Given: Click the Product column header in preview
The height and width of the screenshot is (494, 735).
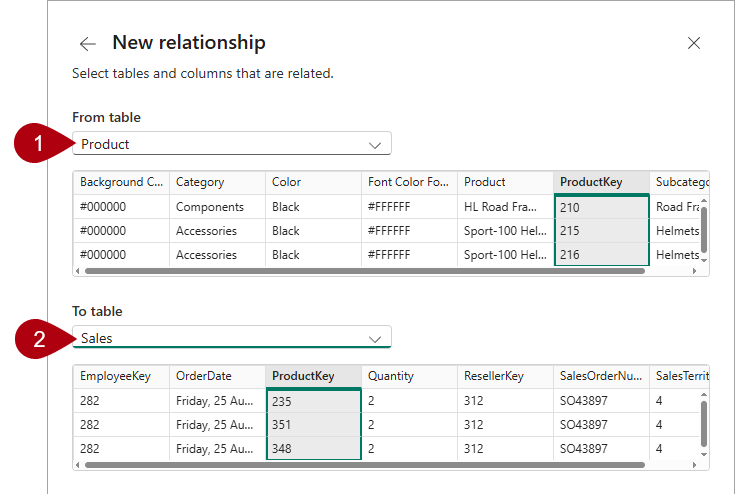Looking at the screenshot, I should coord(505,182).
